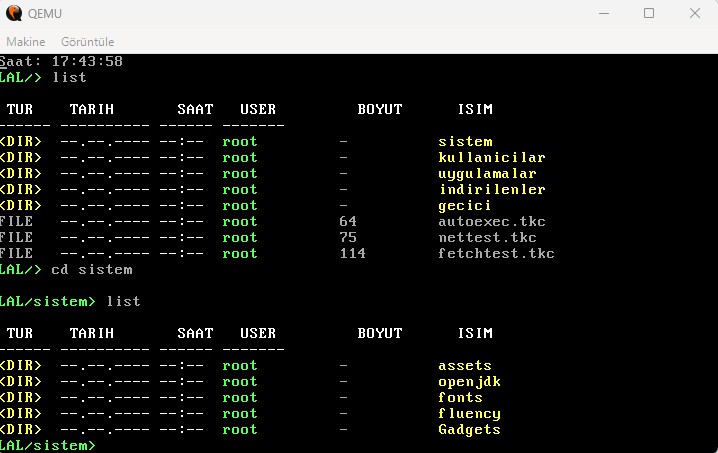
Task: Click the 'assets' directory name
Action: click(465, 366)
